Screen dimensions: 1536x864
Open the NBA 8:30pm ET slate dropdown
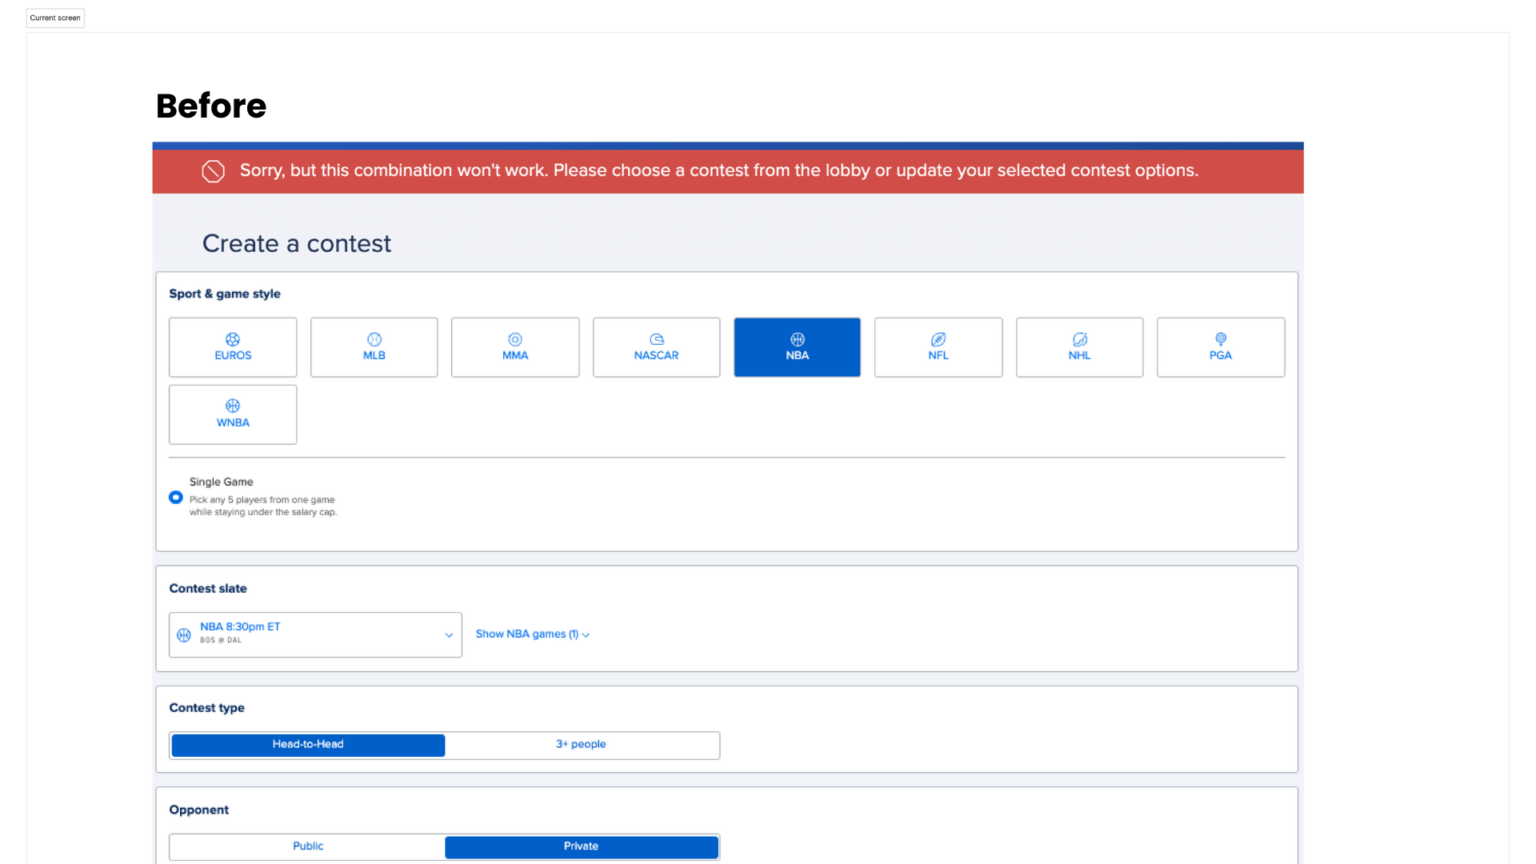pos(315,635)
